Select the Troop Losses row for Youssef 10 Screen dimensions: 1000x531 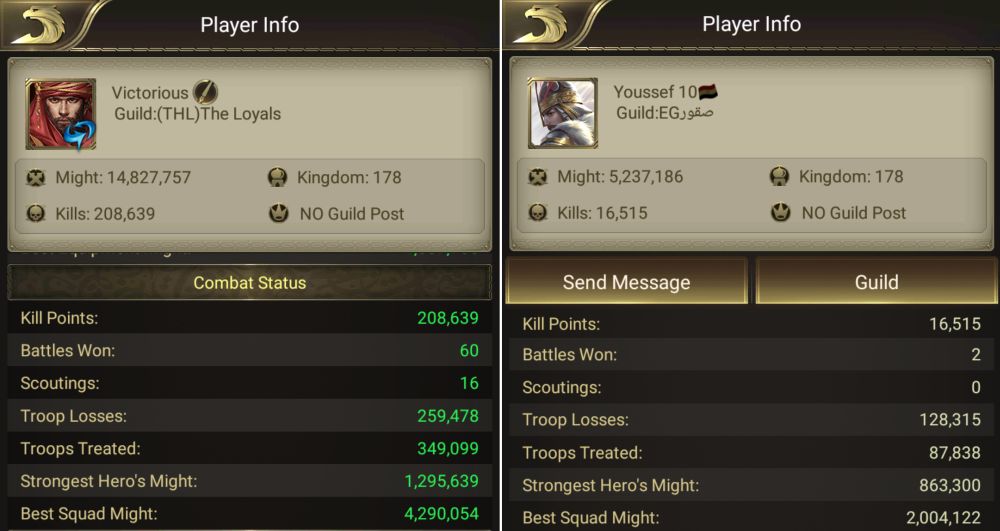point(751,420)
